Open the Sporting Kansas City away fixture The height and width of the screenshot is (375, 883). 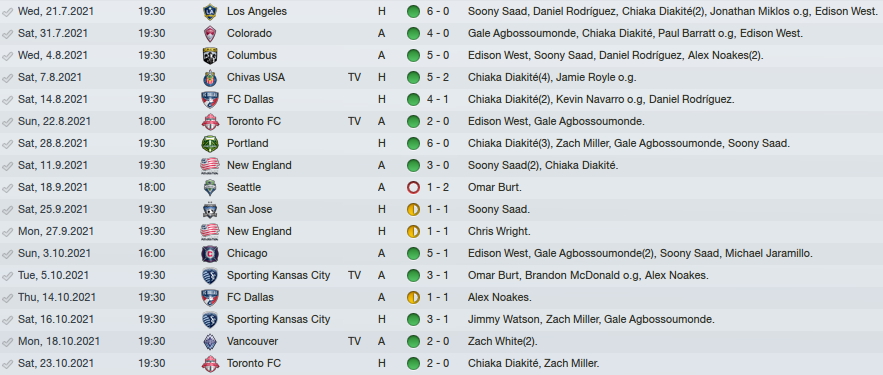278,275
